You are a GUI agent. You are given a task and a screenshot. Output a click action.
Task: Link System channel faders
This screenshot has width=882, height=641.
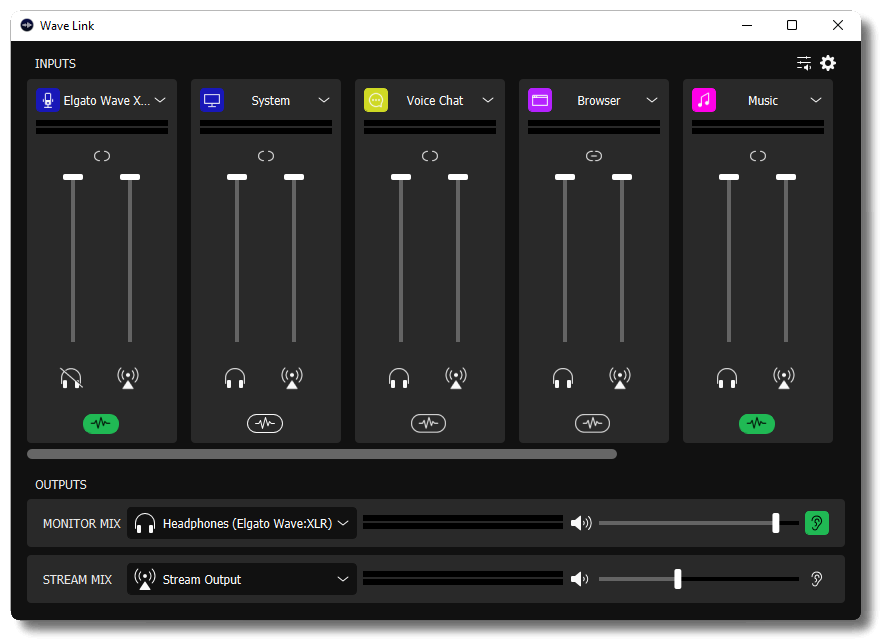[x=266, y=156]
